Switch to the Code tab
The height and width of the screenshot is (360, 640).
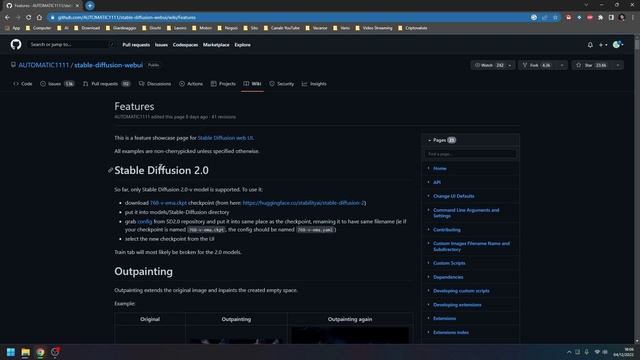pyautogui.click(x=23, y=84)
